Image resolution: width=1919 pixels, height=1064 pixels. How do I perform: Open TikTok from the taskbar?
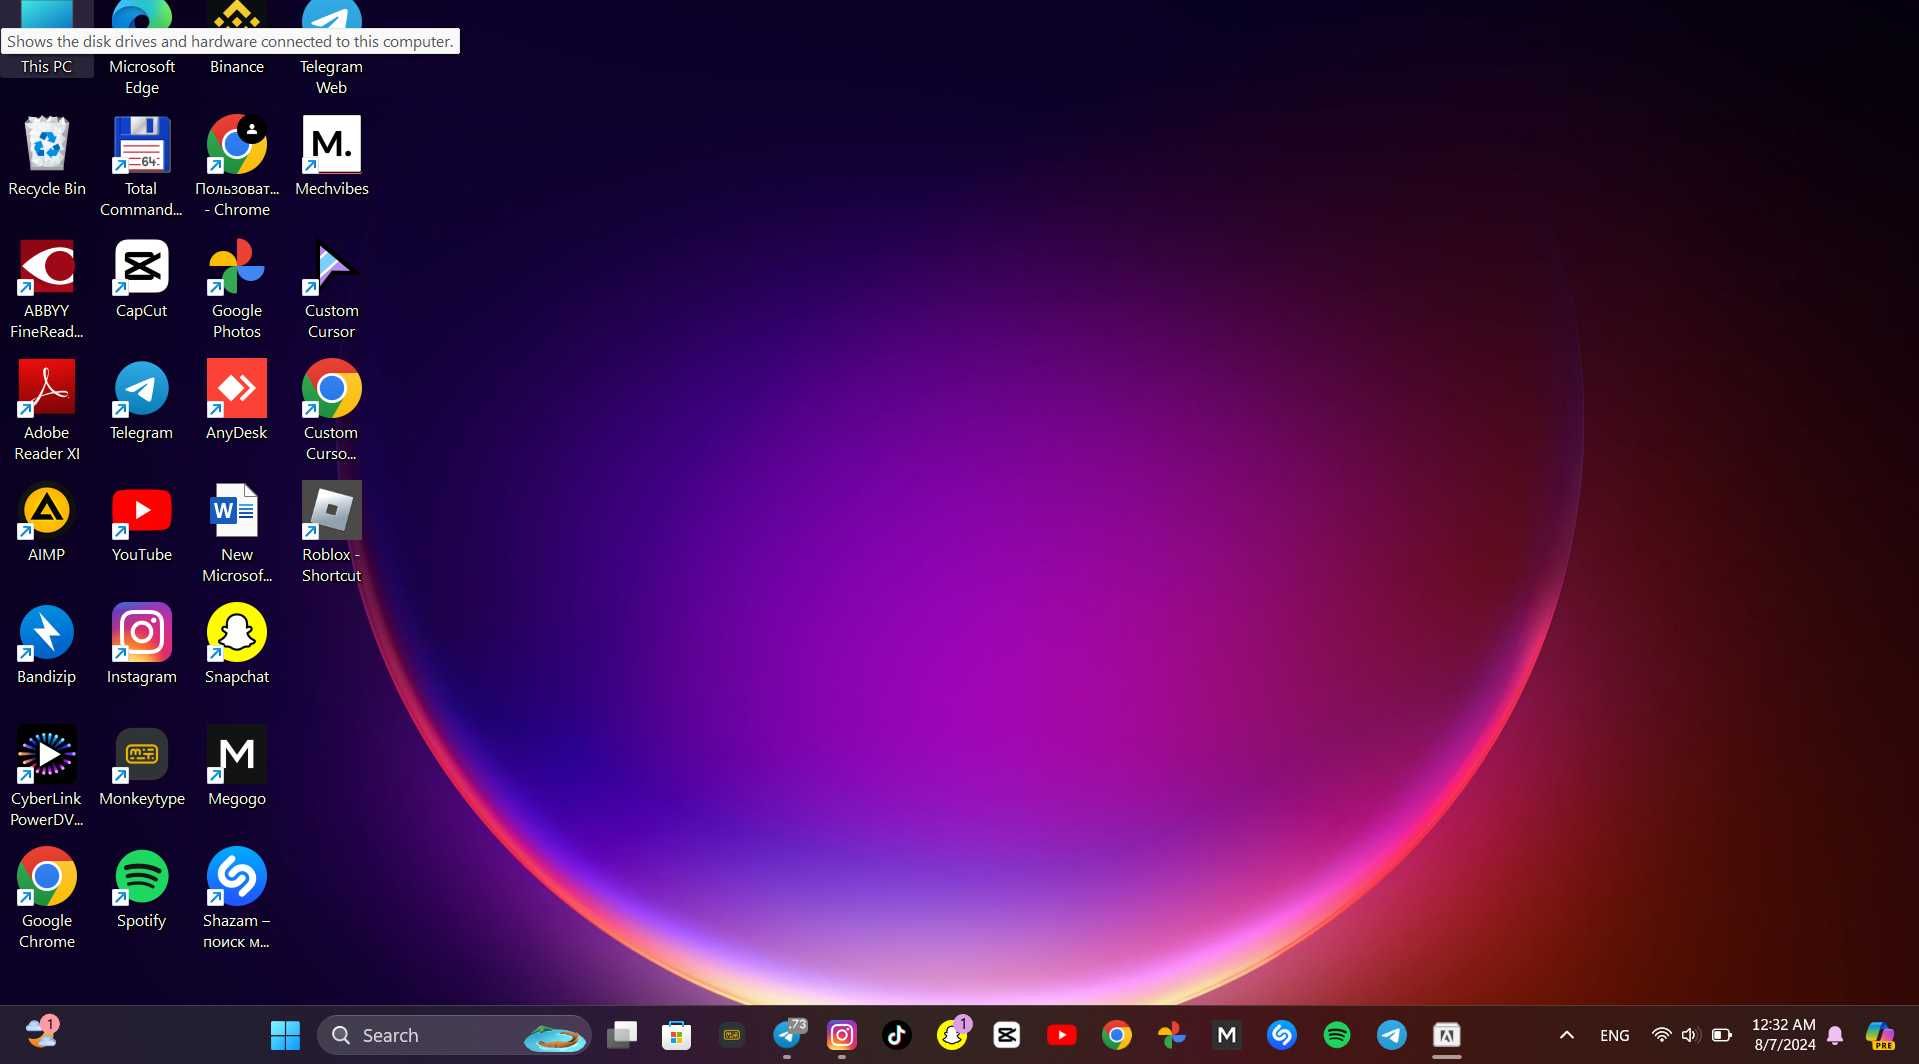(897, 1035)
